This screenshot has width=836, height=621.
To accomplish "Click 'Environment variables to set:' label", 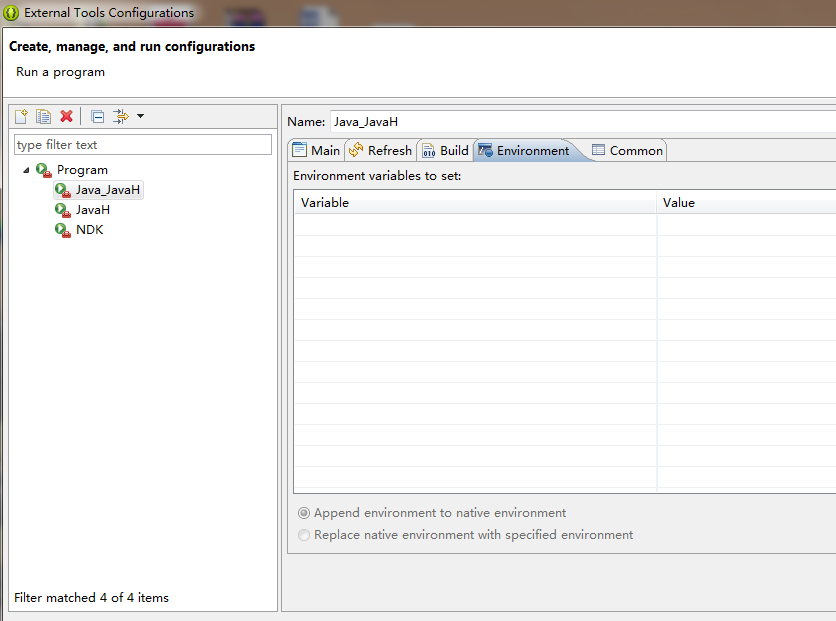I will [377, 176].
